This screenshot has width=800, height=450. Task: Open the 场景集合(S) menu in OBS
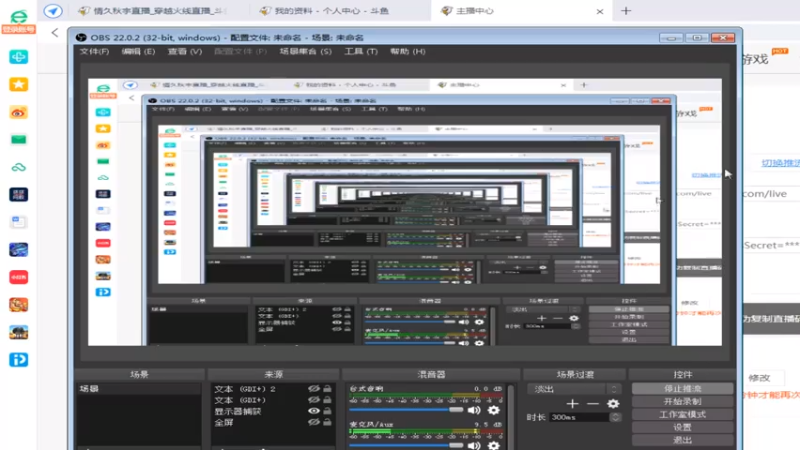[x=305, y=52]
